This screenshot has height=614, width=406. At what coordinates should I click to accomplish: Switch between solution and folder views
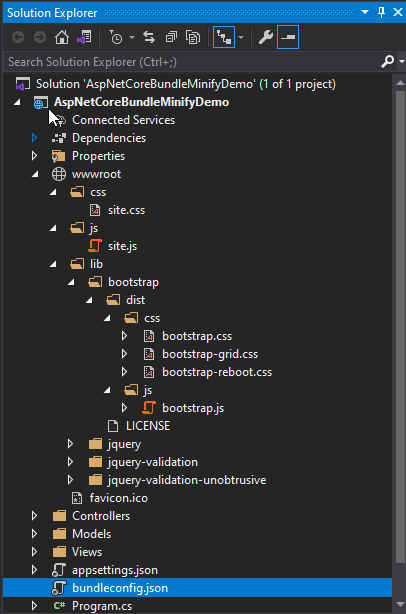(84, 38)
